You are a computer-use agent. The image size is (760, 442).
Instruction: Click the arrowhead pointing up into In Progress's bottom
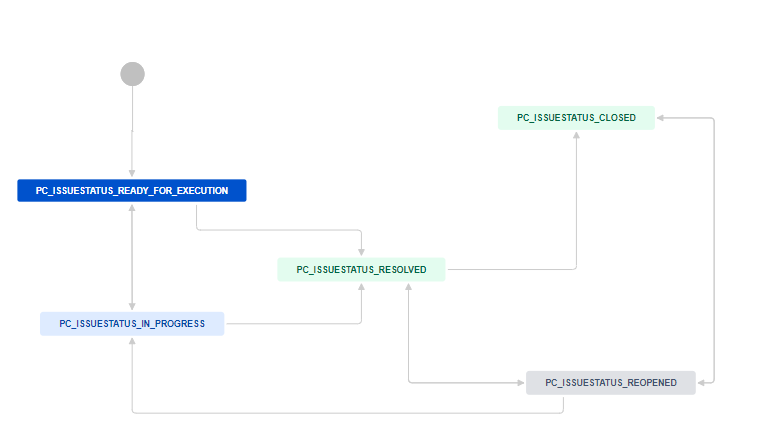(x=132, y=342)
